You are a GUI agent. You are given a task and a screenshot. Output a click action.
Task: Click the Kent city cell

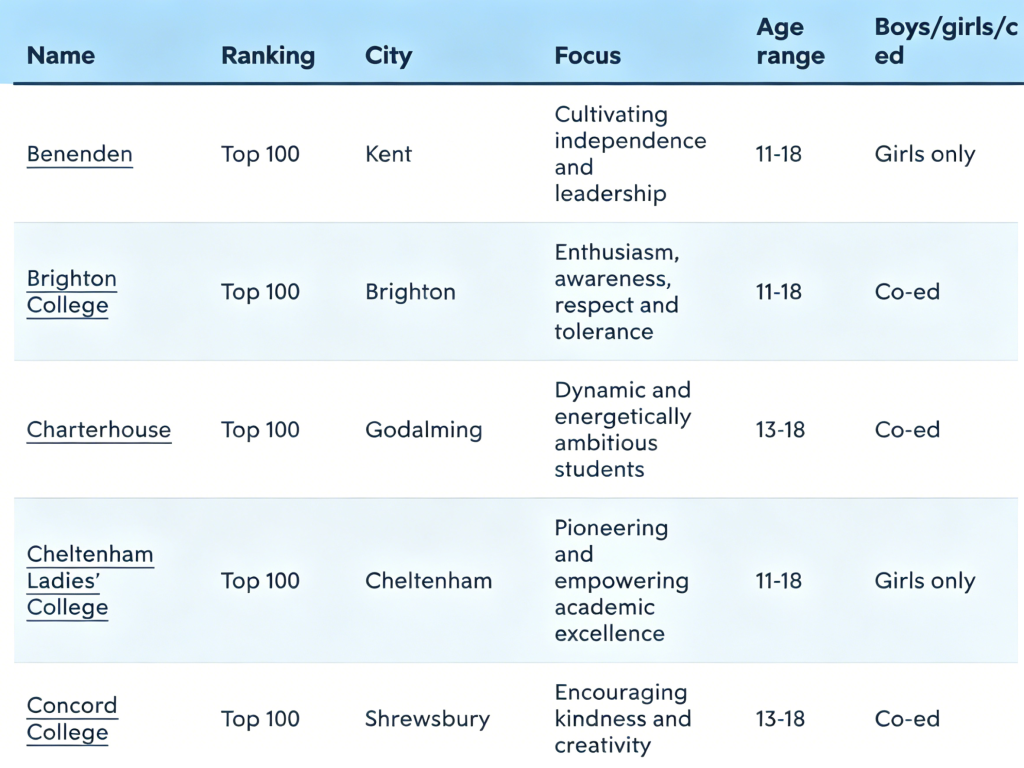(388, 154)
